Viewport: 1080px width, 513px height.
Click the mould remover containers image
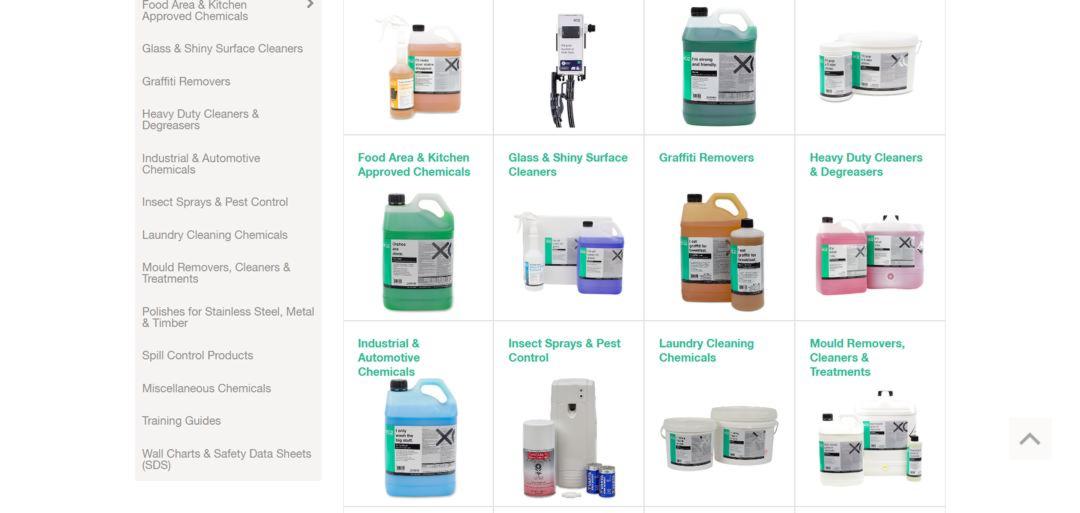click(870, 438)
